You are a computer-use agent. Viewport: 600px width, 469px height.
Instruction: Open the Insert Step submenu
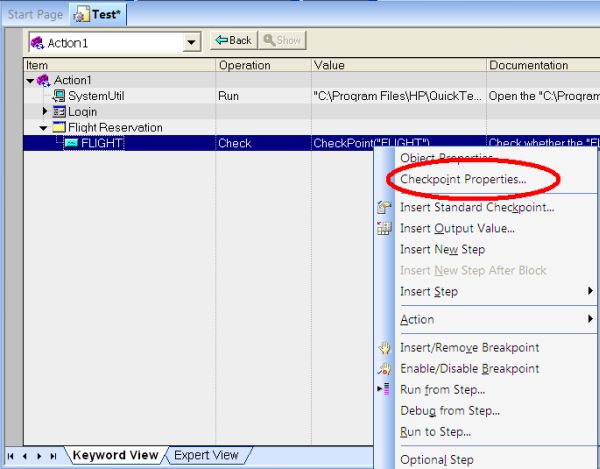496,291
